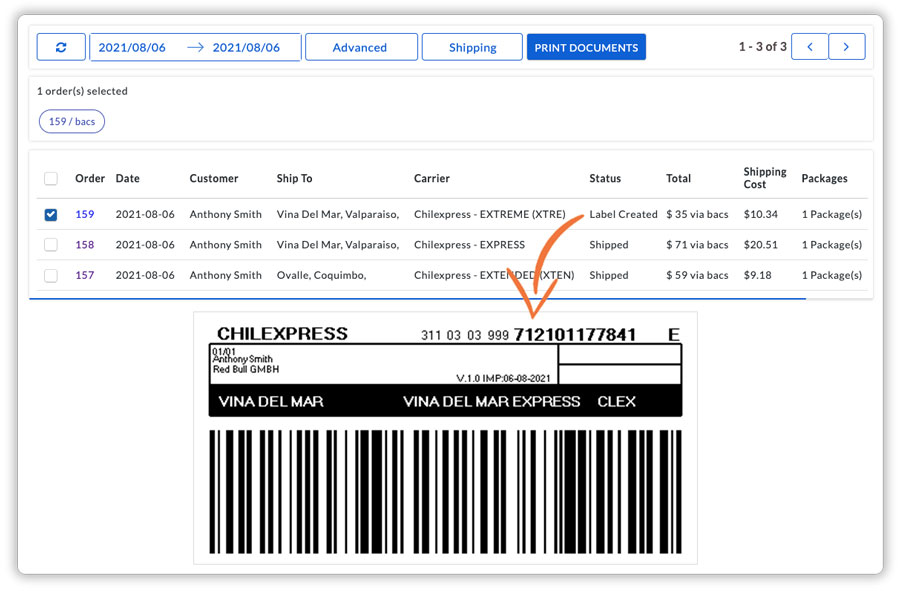
Task: Click tracking number 712101177841 on the label
Action: pyautogui.click(x=575, y=334)
